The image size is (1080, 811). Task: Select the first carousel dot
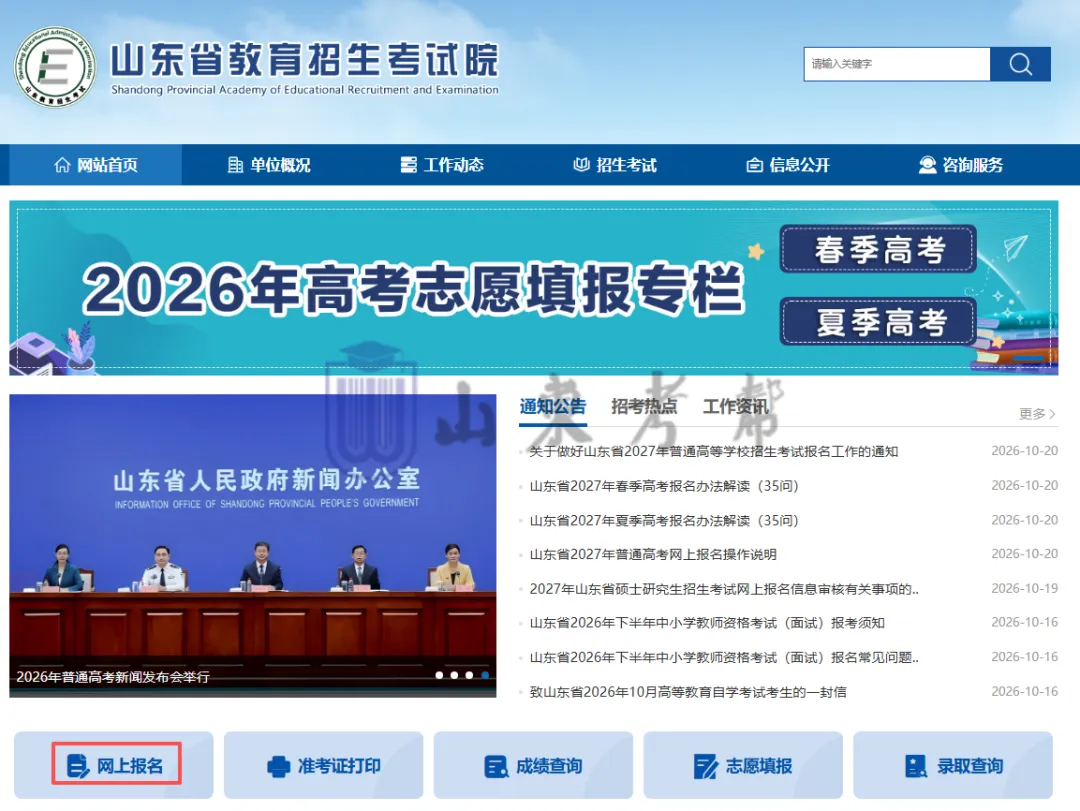click(439, 675)
